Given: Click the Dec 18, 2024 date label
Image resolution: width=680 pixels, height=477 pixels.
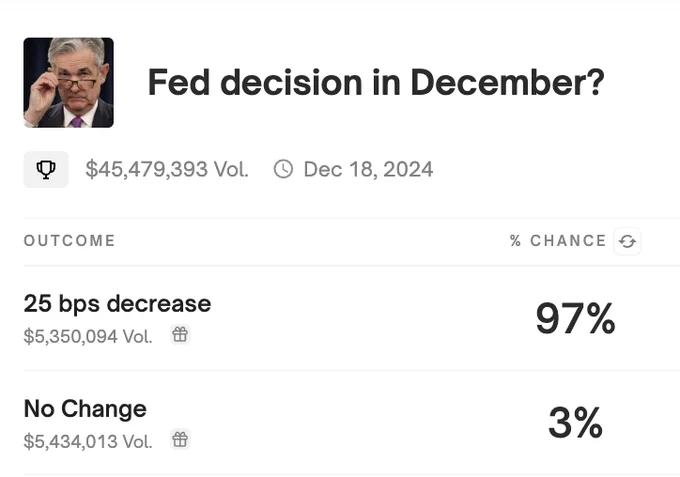Looking at the screenshot, I should click(368, 169).
